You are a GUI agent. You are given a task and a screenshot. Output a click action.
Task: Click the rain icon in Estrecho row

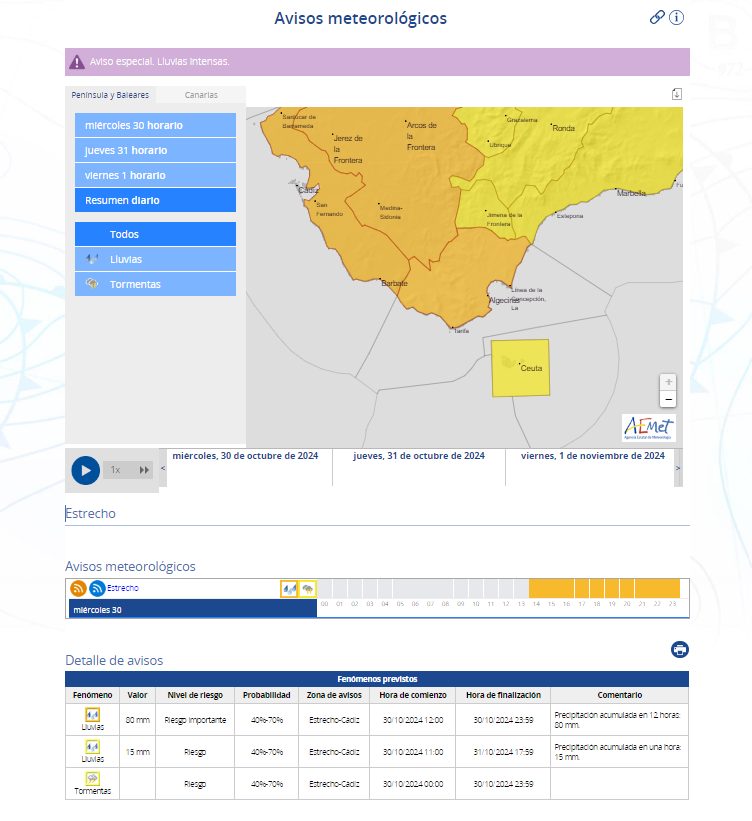(289, 589)
